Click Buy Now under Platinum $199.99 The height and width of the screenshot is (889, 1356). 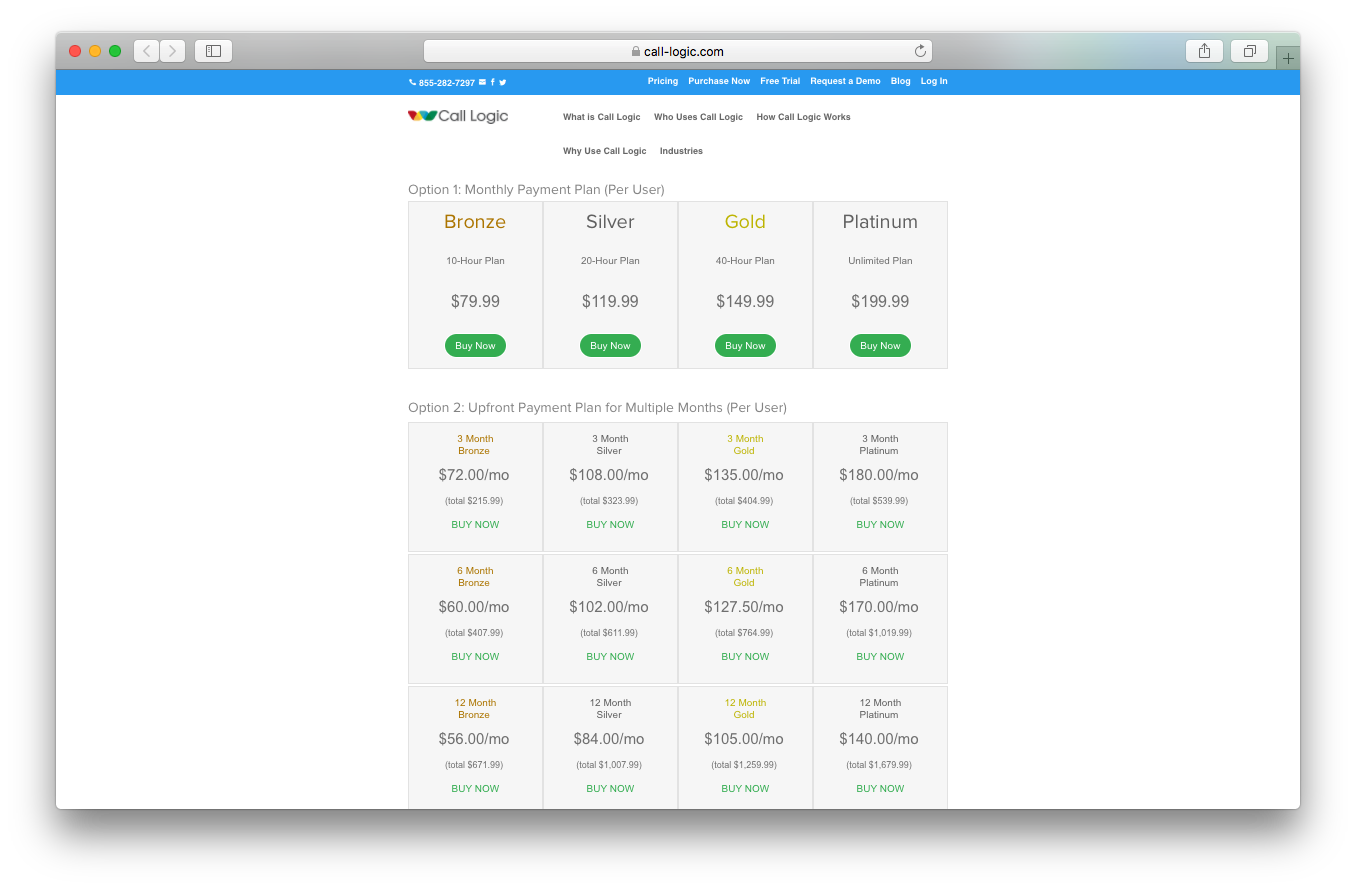pos(880,345)
